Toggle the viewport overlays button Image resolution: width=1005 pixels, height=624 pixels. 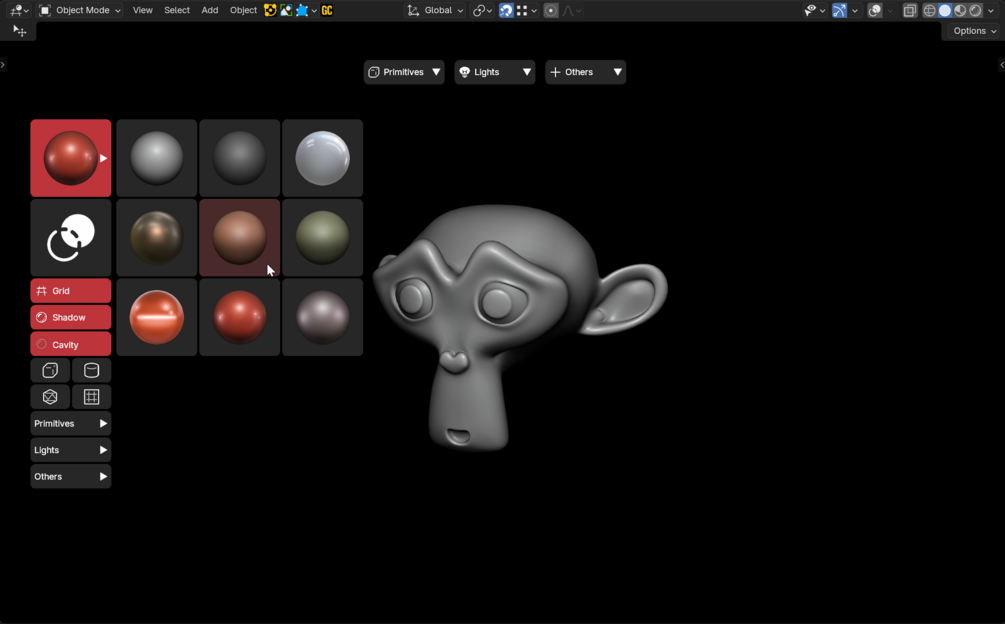point(875,10)
